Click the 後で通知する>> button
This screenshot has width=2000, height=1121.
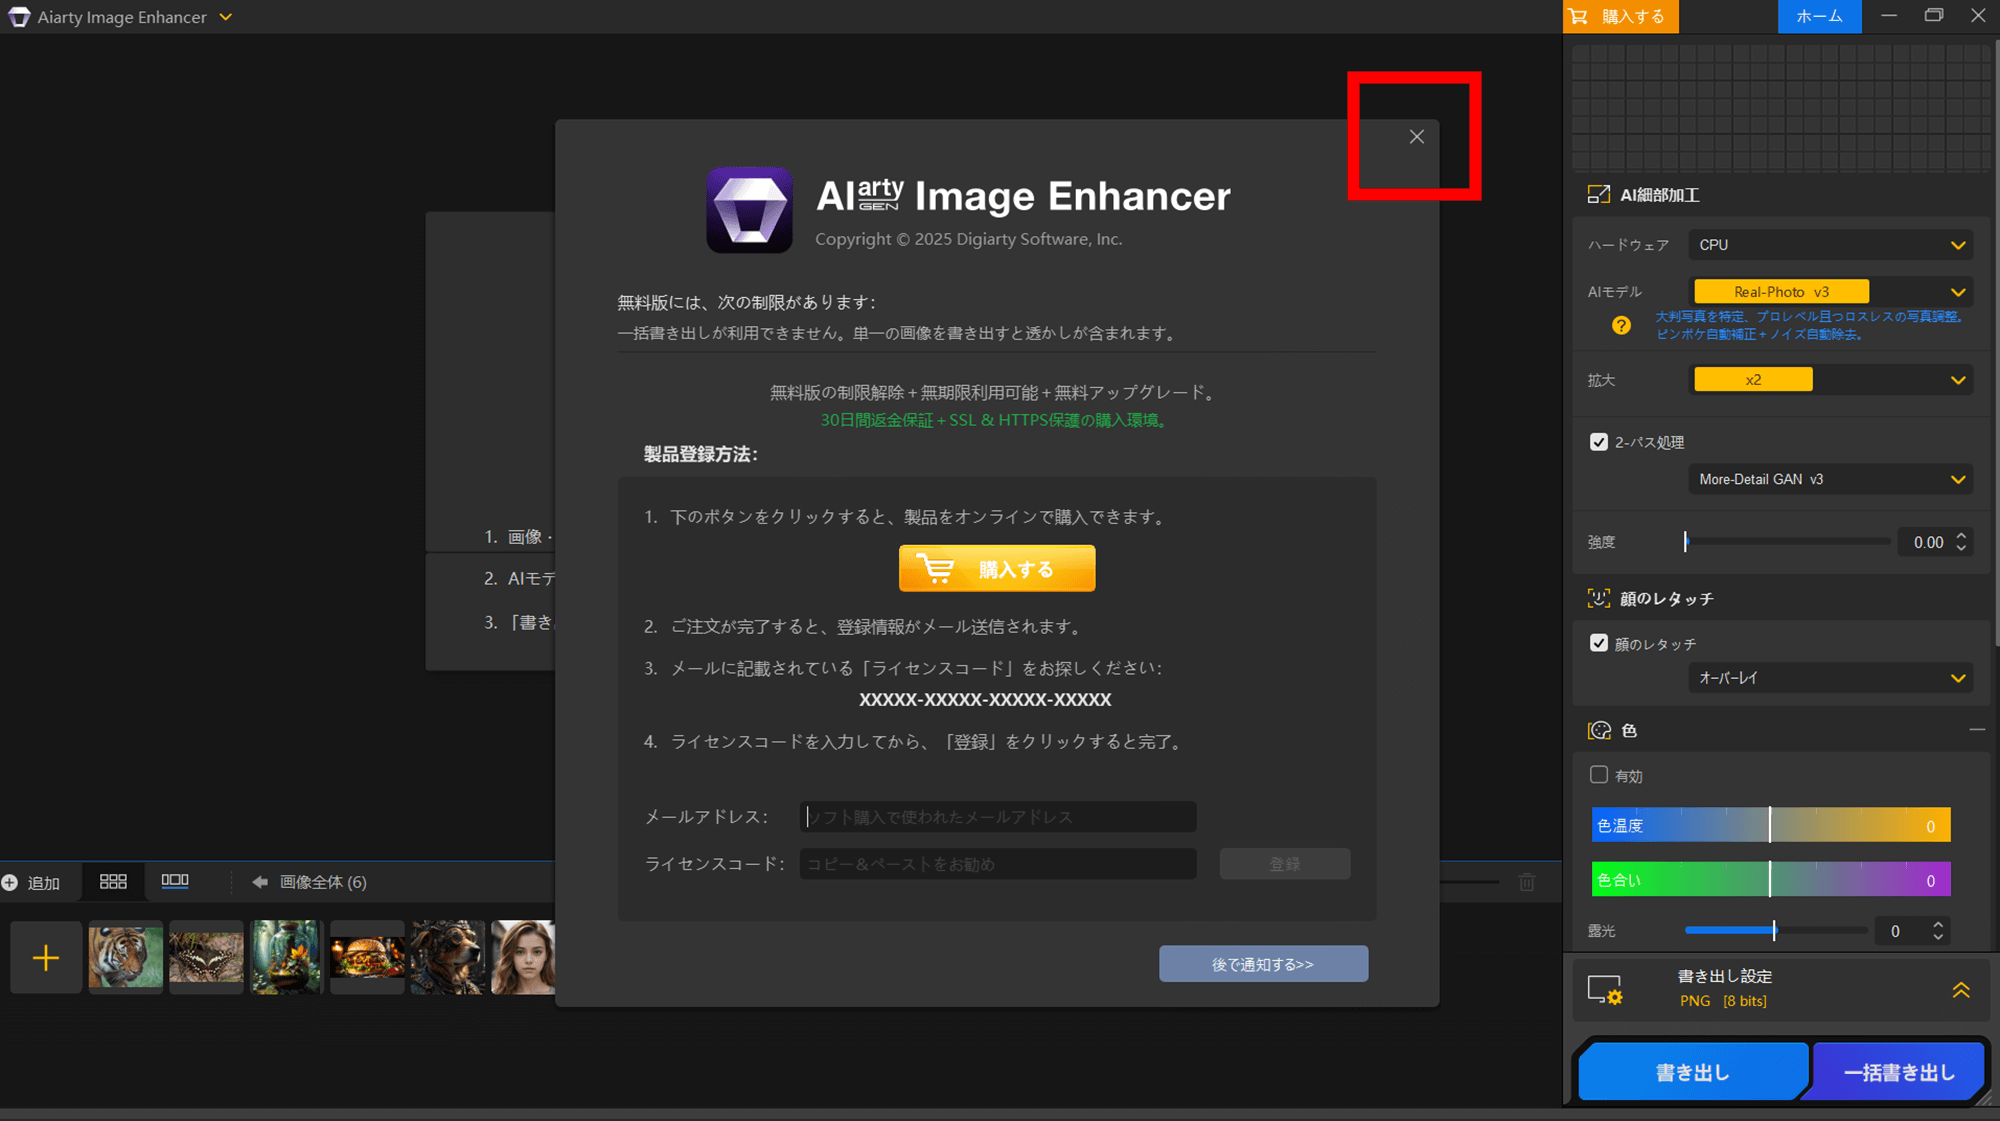click(1262, 964)
